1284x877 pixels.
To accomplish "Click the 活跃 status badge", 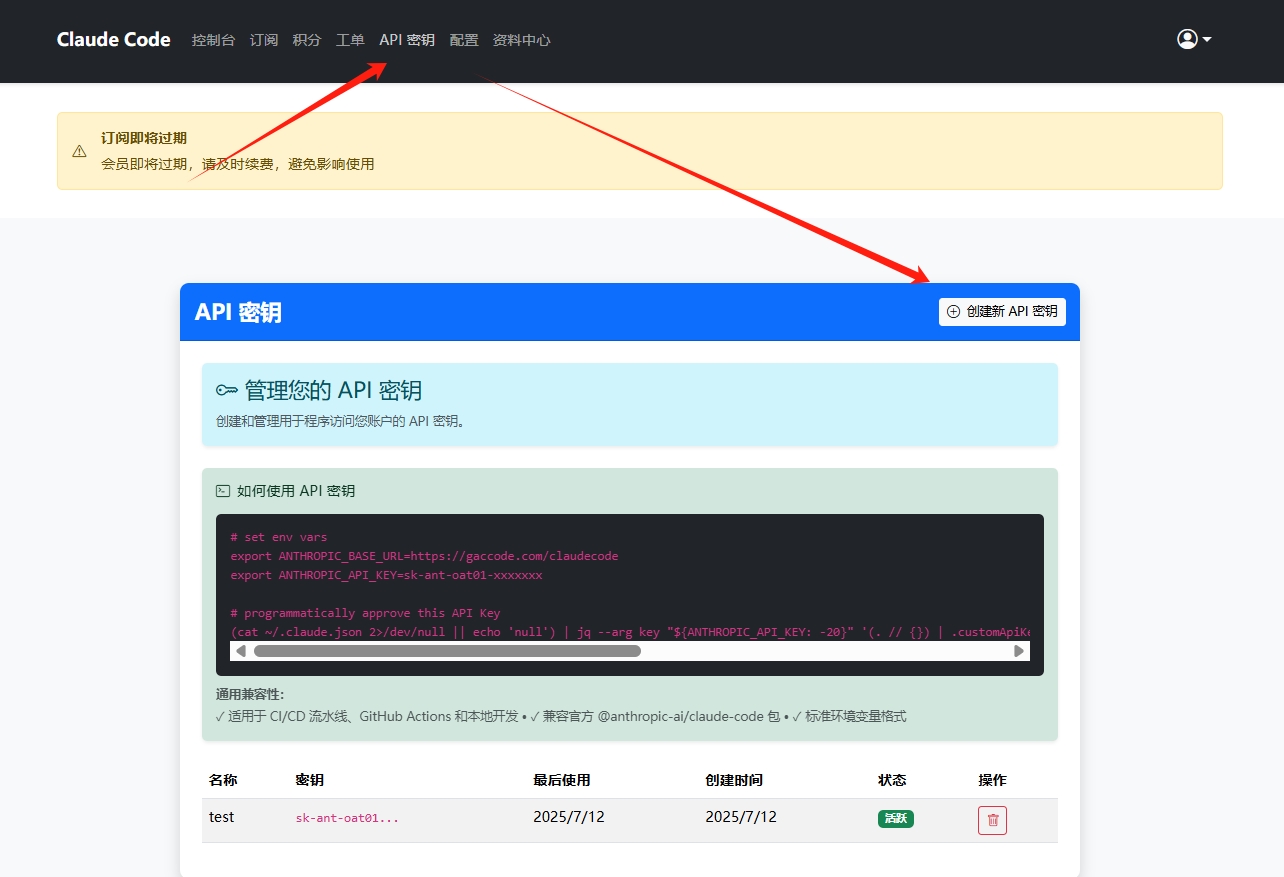I will 896,818.
